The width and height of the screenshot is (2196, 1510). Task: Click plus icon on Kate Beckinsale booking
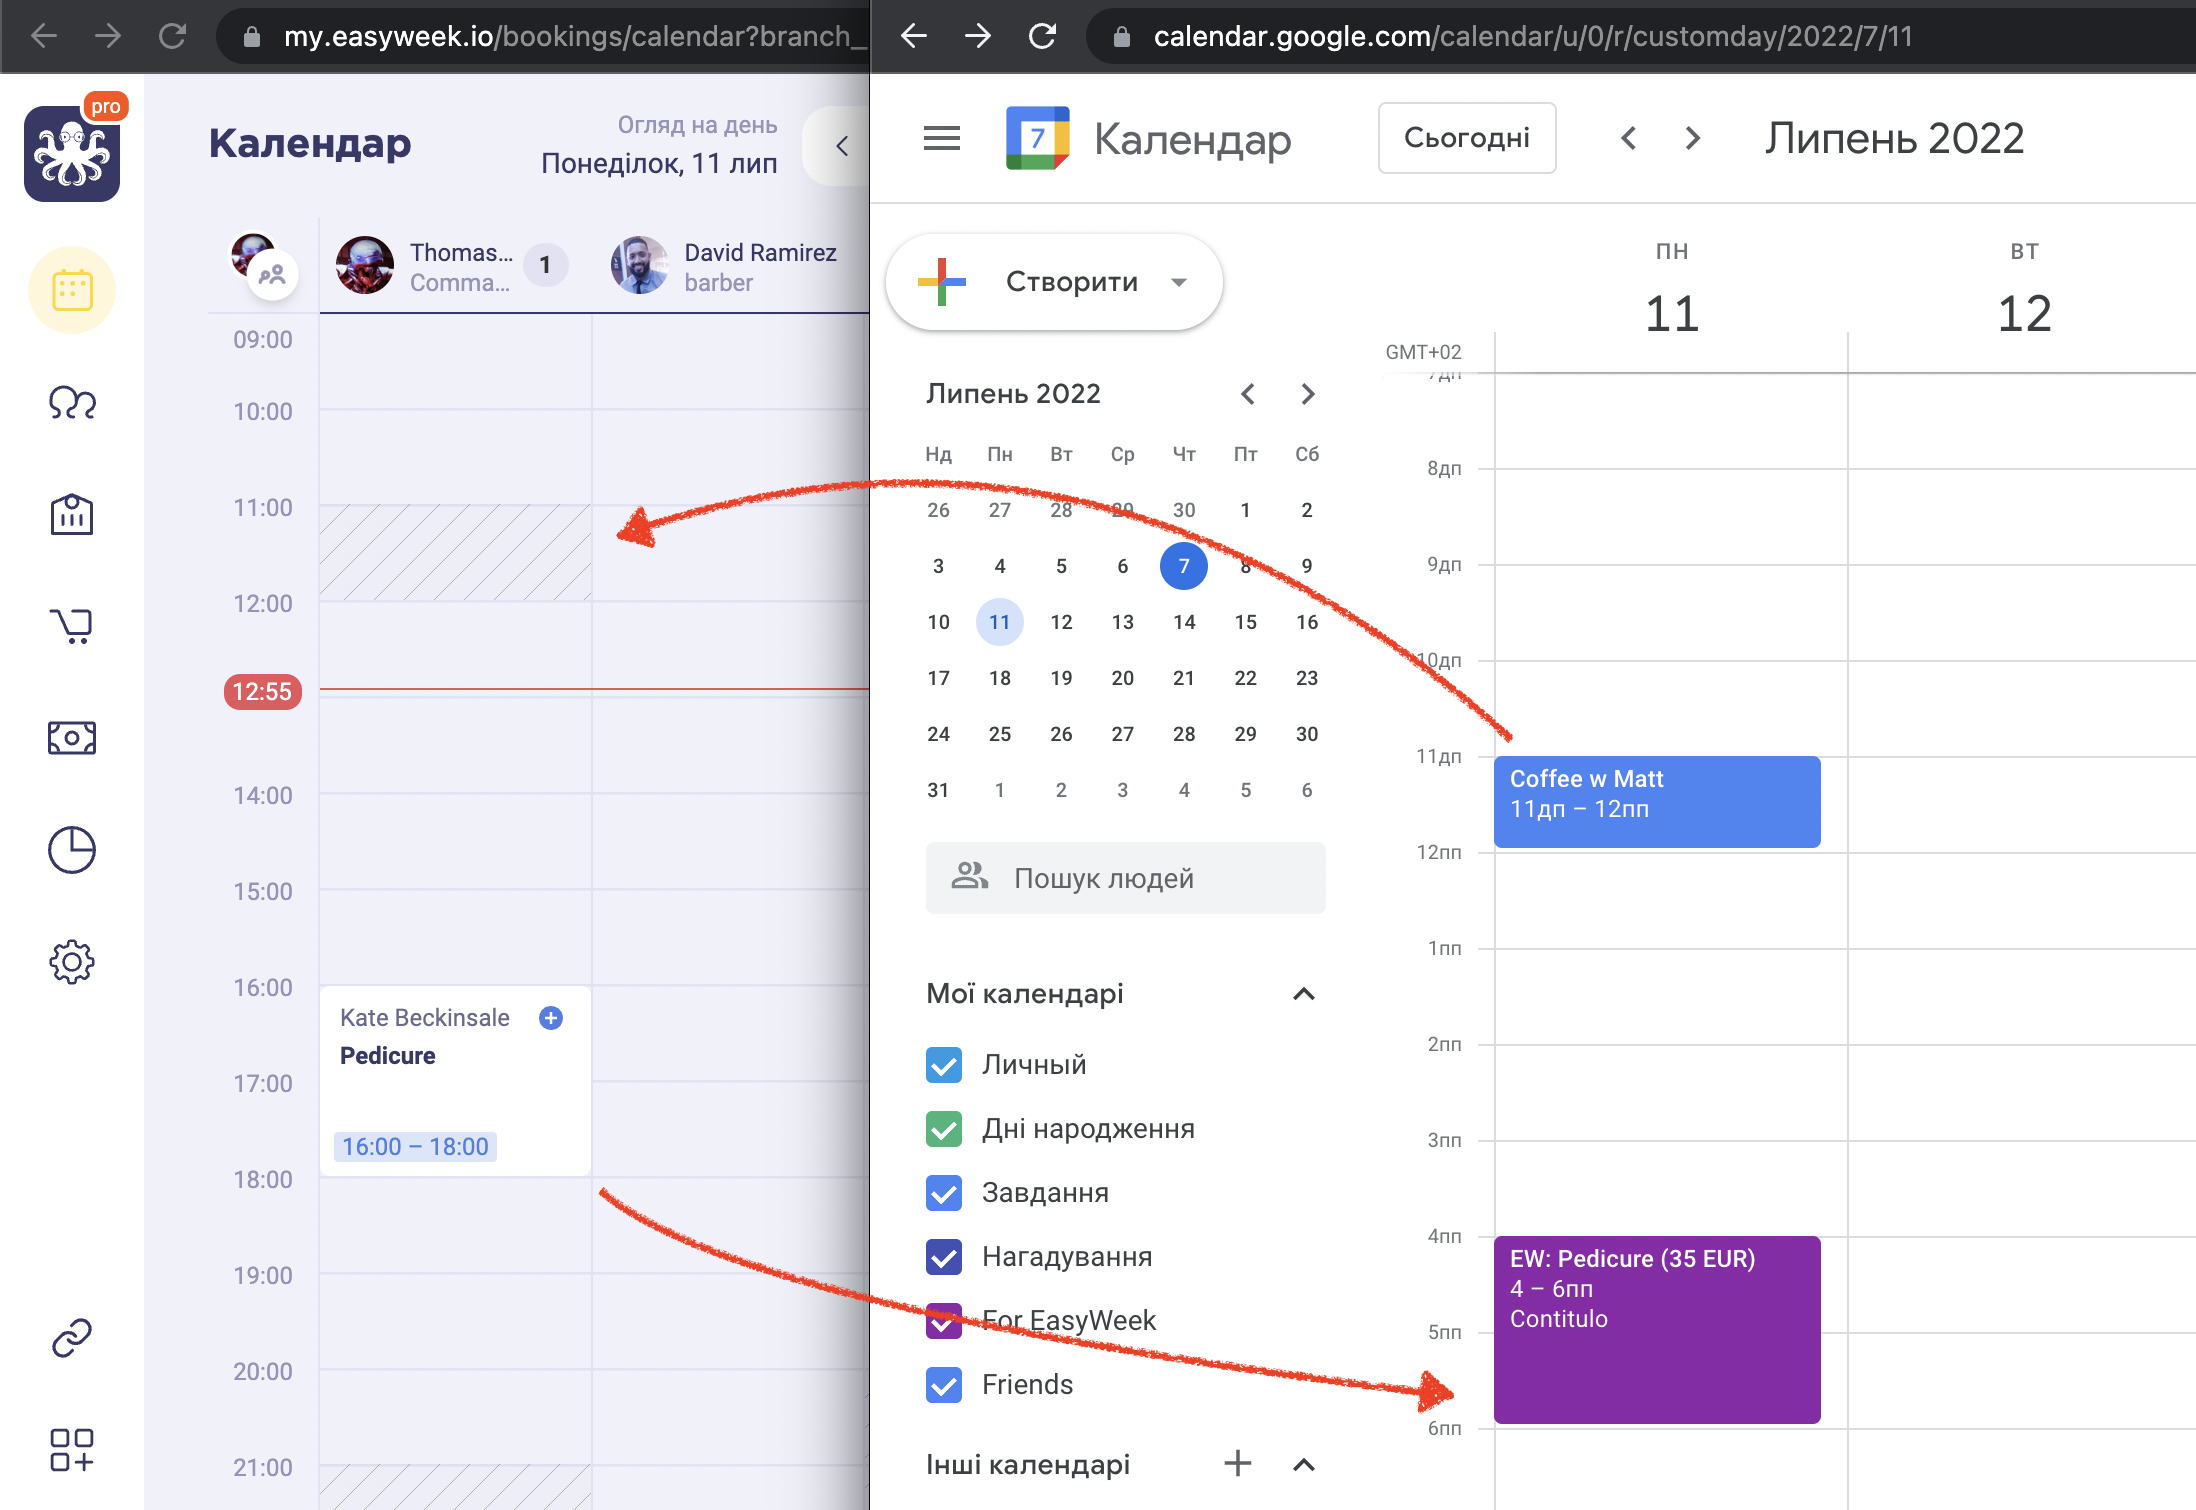point(551,1018)
